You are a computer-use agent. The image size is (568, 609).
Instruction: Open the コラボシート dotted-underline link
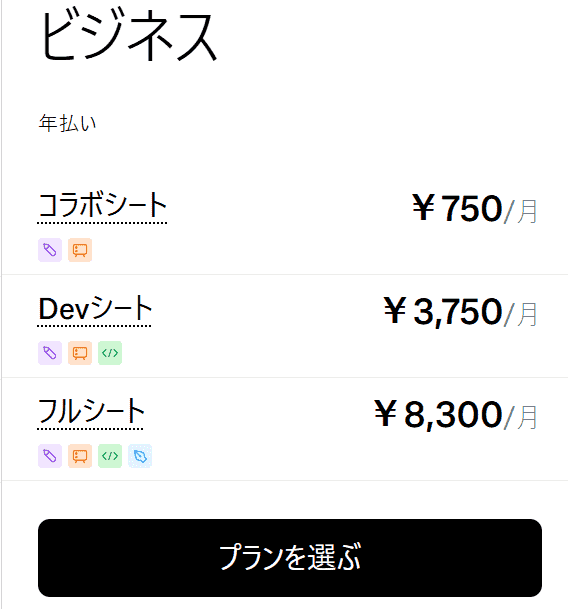(102, 207)
